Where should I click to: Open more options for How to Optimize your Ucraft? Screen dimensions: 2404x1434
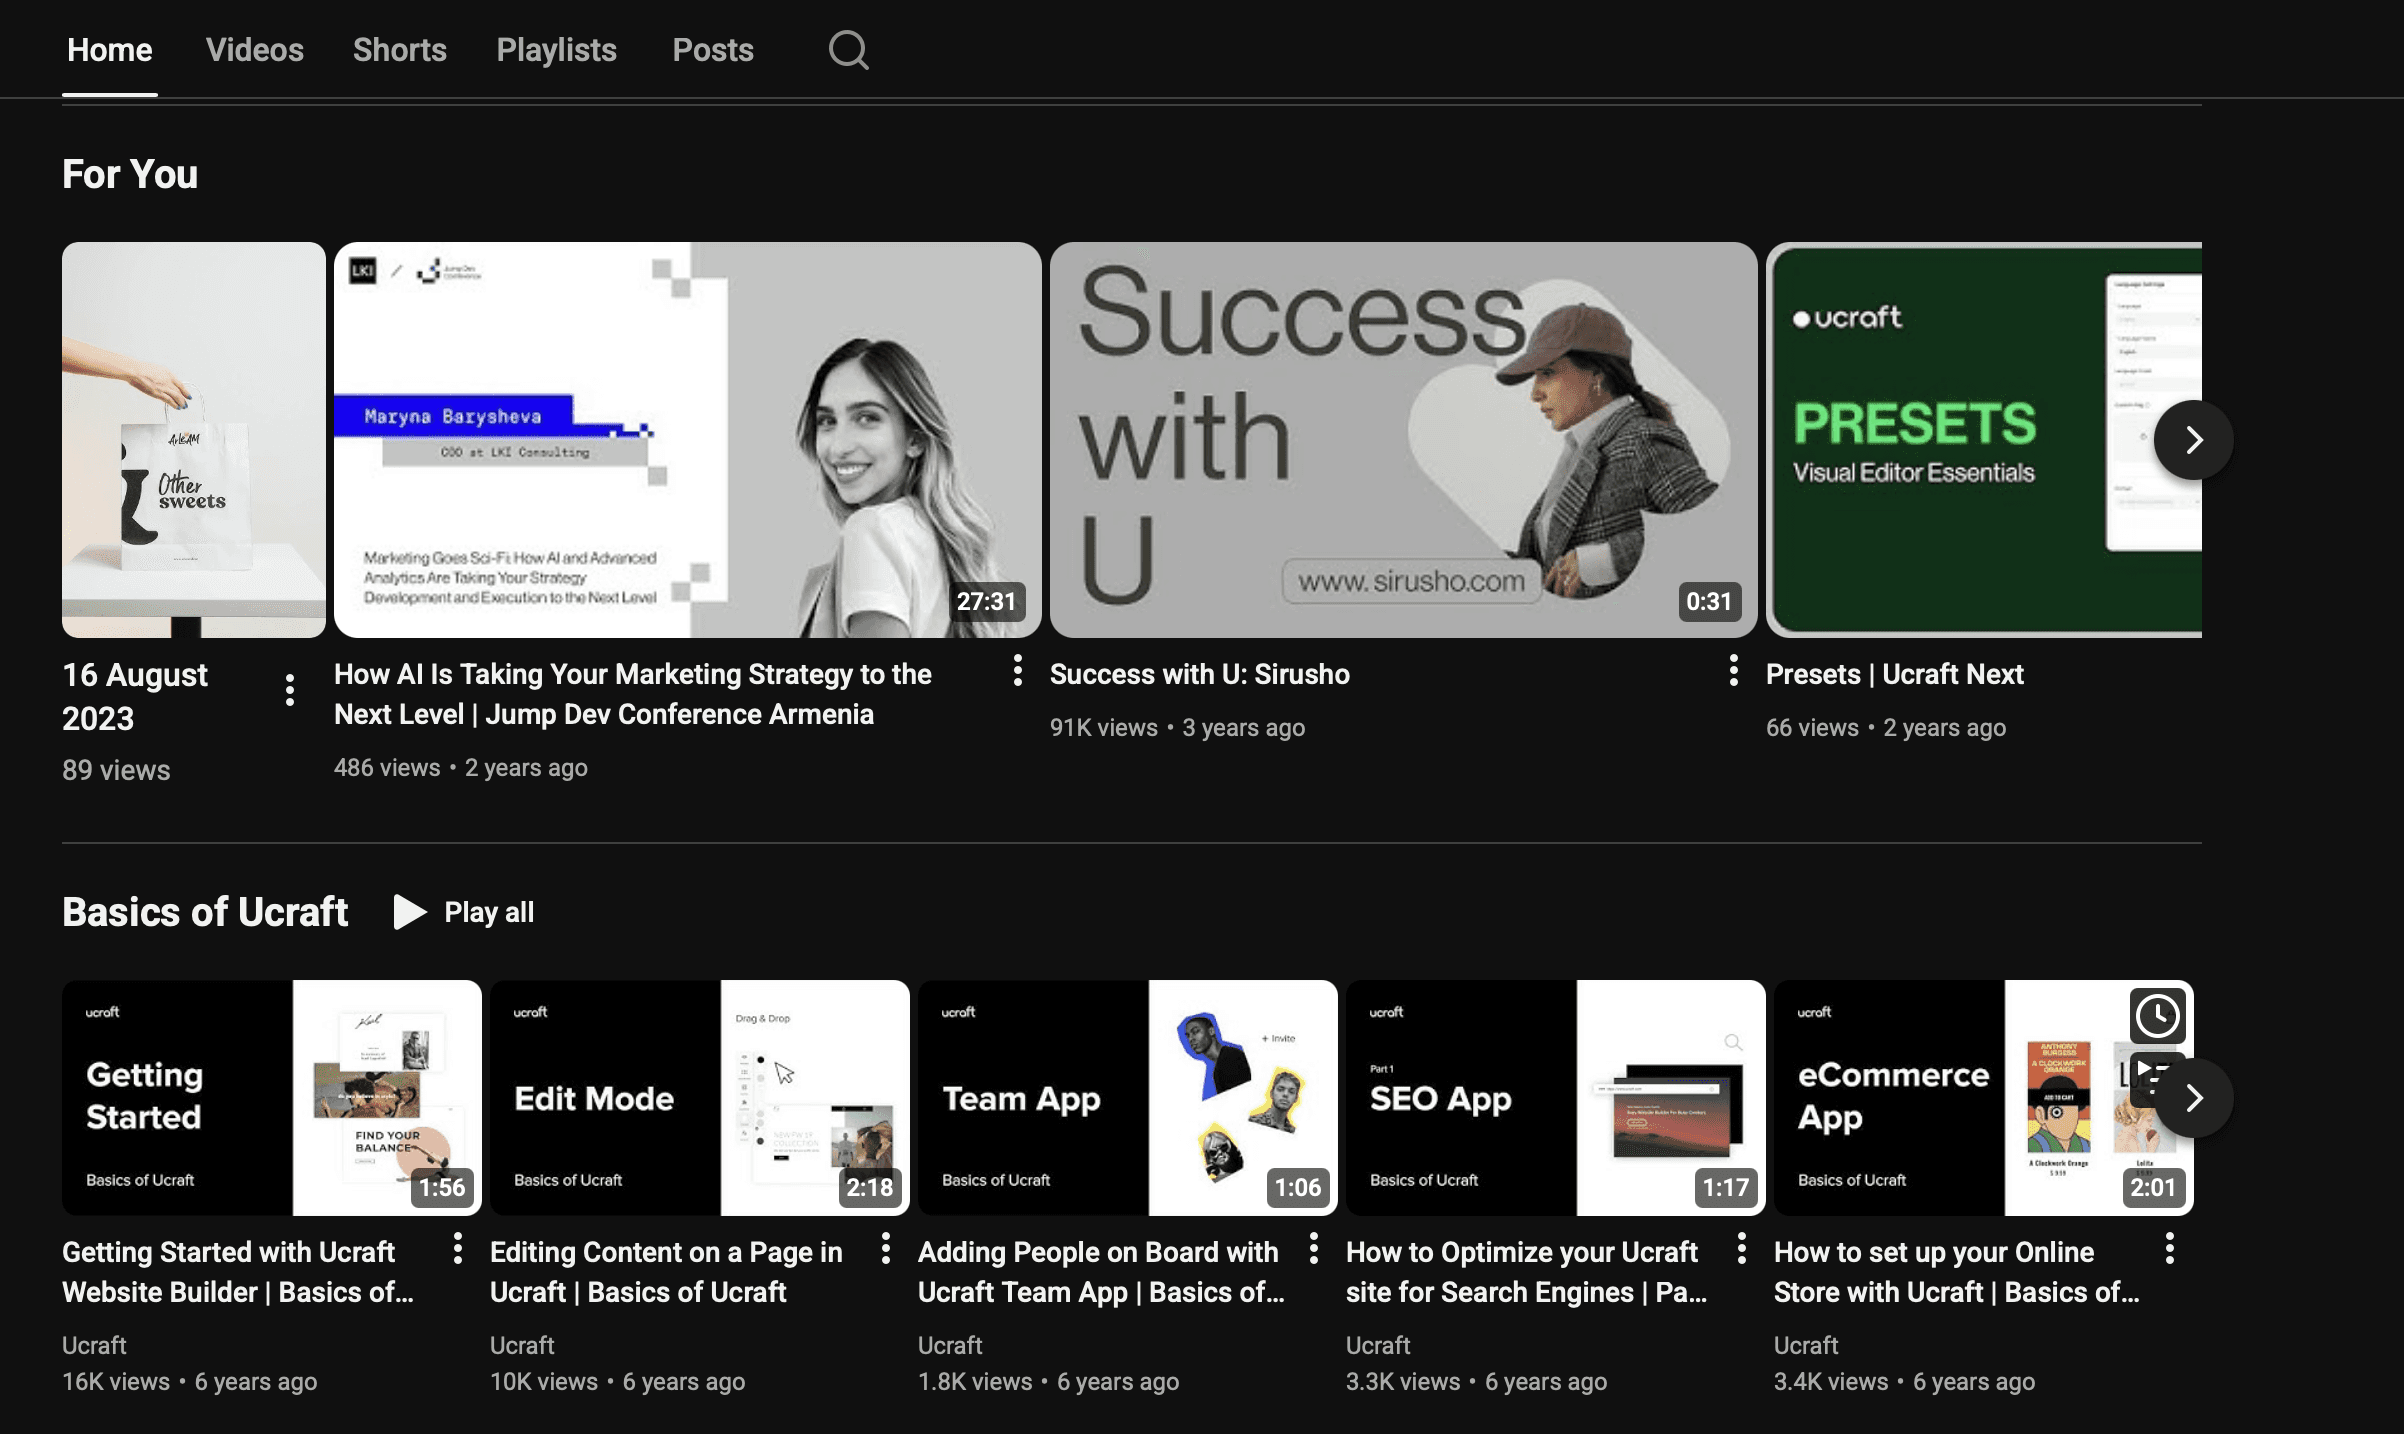(1742, 1248)
